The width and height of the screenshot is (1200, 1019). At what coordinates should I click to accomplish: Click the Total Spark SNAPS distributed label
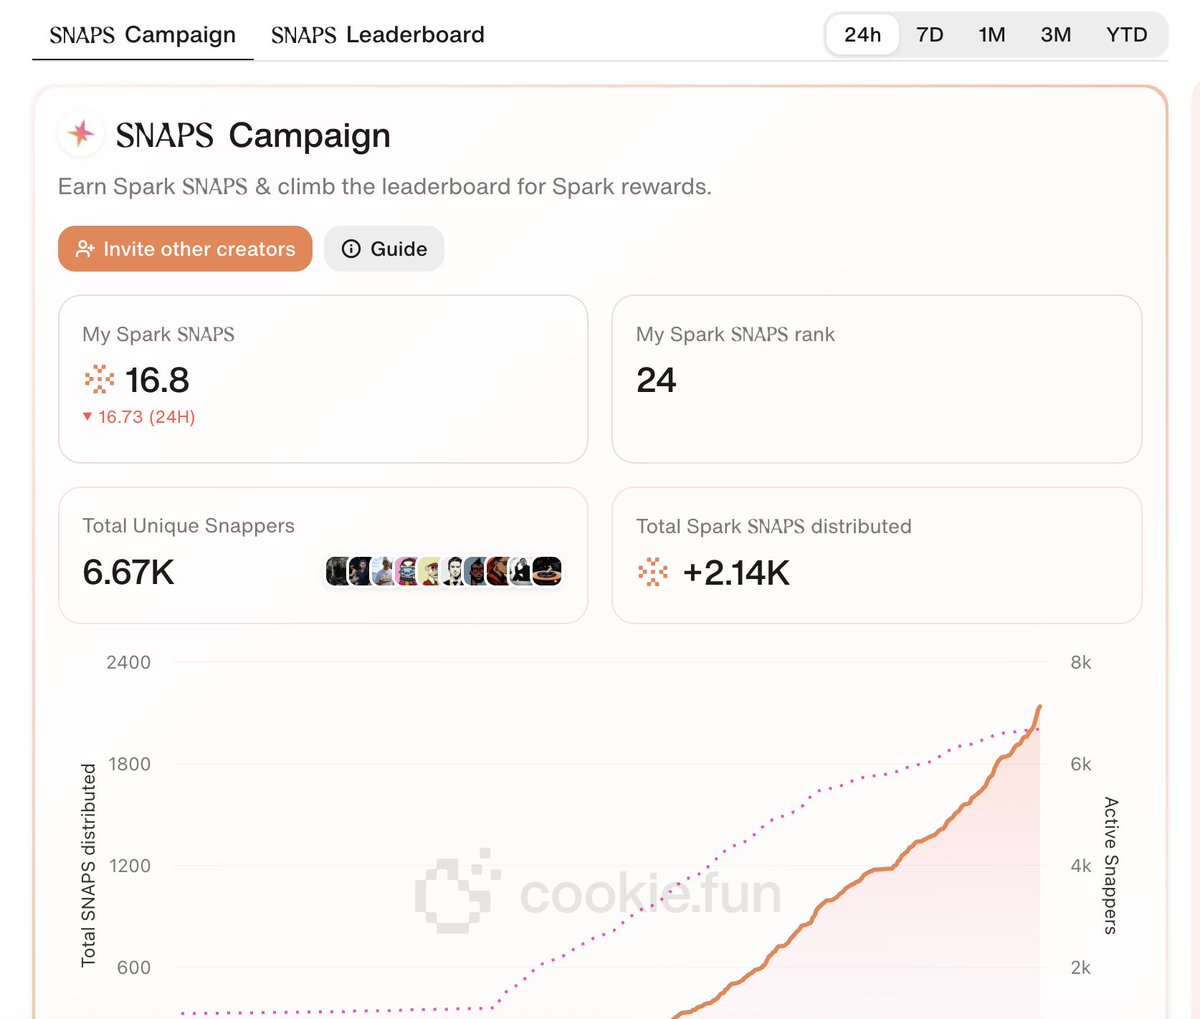[774, 526]
